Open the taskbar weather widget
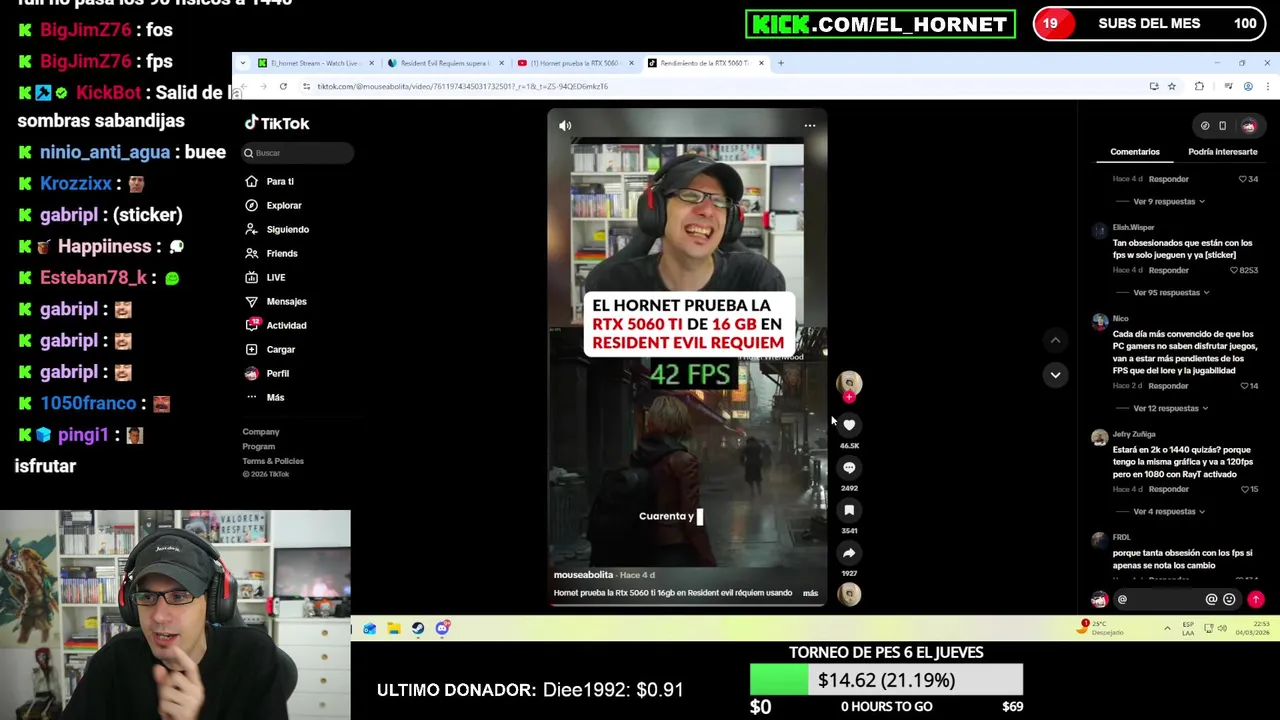This screenshot has width=1280, height=720. (x=1102, y=628)
